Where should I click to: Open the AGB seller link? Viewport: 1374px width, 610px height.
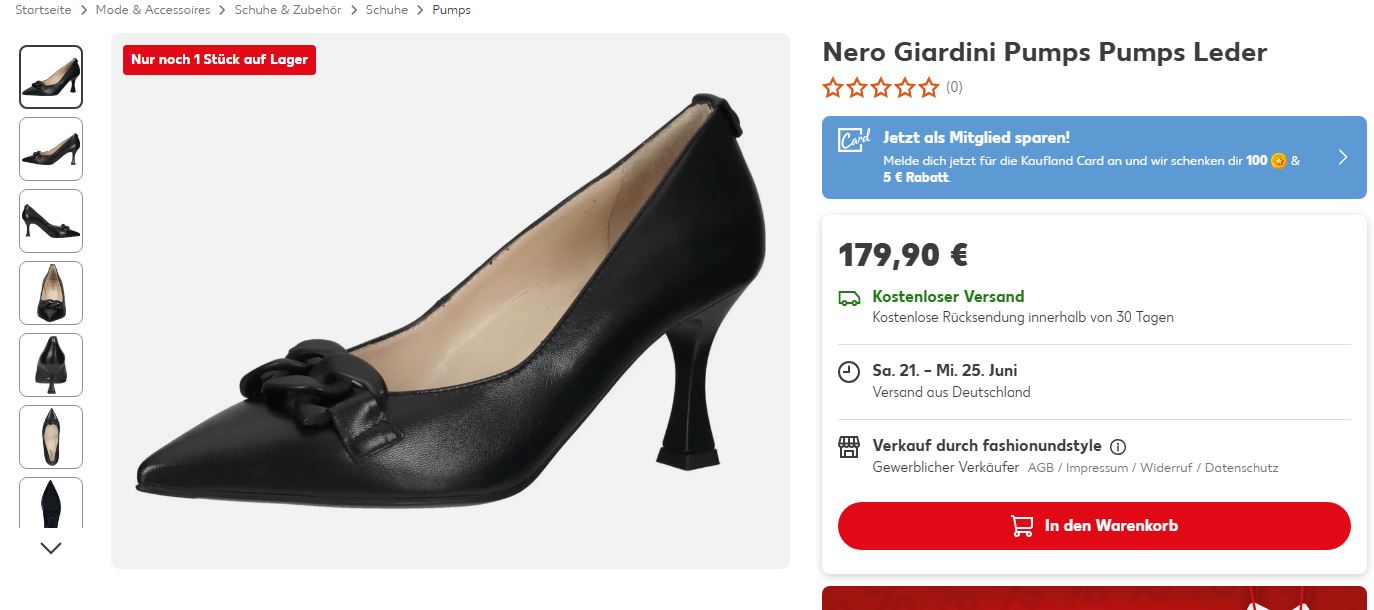pyautogui.click(x=1040, y=468)
